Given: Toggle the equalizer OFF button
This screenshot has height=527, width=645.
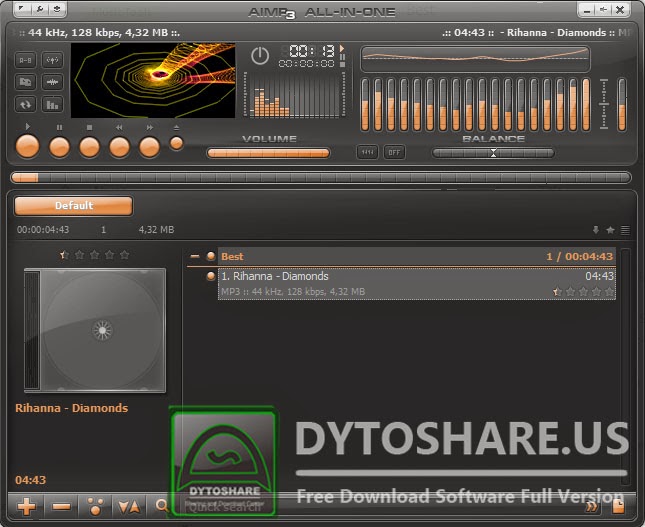Looking at the screenshot, I should pos(394,152).
